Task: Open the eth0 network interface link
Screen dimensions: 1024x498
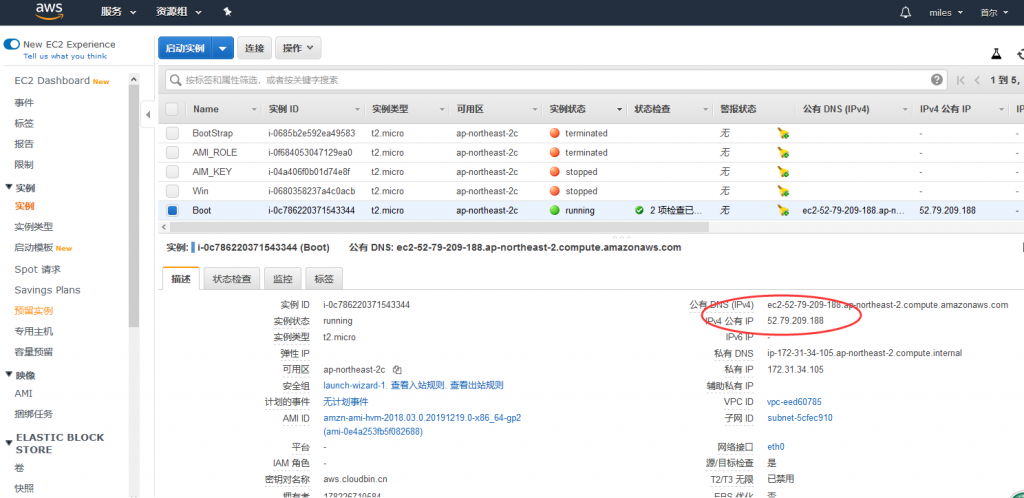Action: (776, 446)
